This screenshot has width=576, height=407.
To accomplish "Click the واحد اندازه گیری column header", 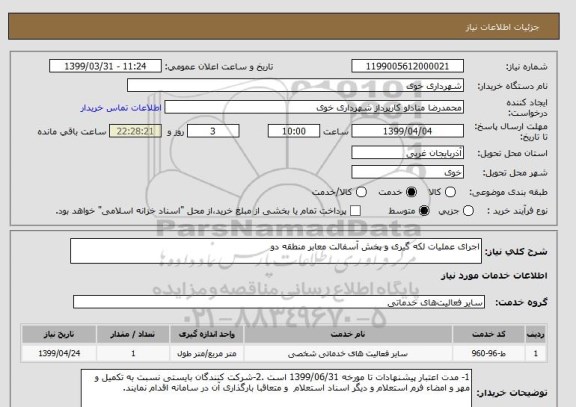I will point(206,334).
